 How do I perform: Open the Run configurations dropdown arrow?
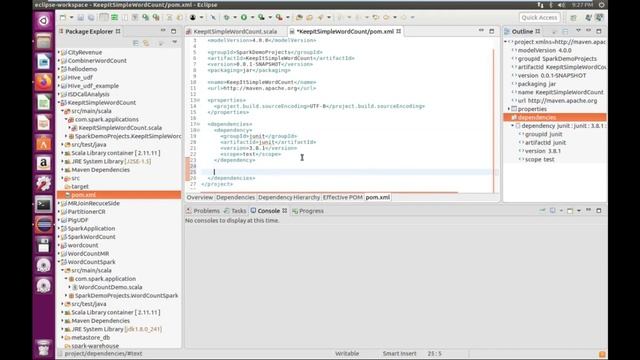tap(252, 18)
